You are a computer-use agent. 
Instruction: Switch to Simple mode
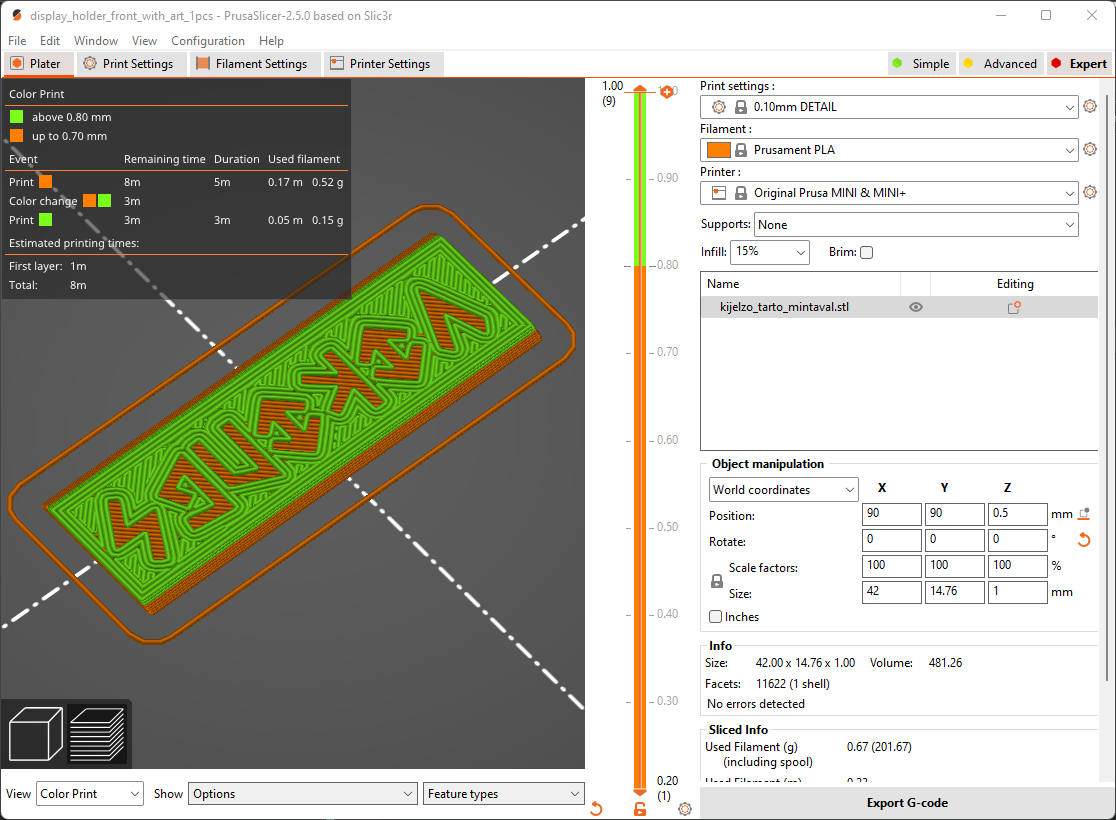point(922,63)
